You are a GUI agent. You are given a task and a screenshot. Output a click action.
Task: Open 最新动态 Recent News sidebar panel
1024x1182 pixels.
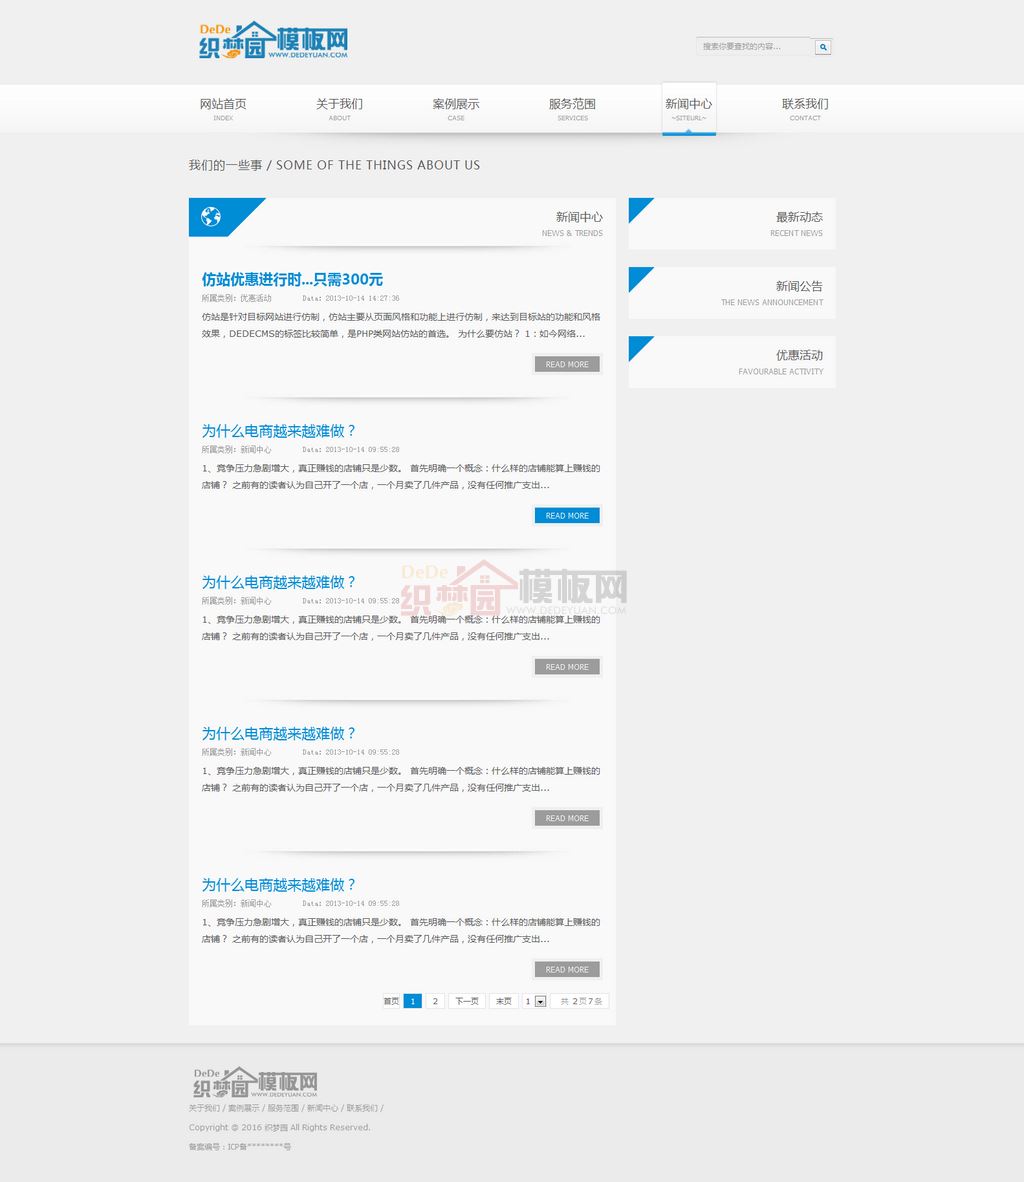(x=732, y=224)
